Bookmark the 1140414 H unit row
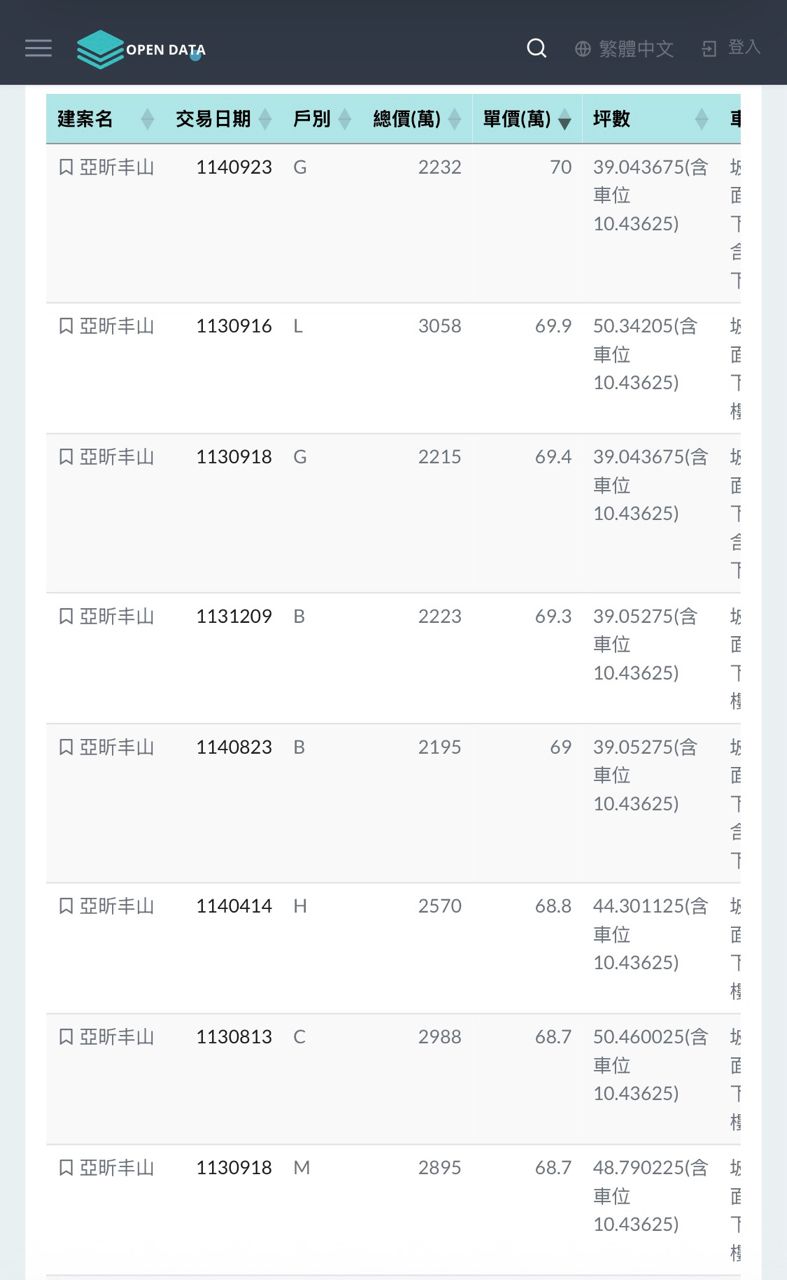The height and width of the screenshot is (1280, 787). (66, 907)
